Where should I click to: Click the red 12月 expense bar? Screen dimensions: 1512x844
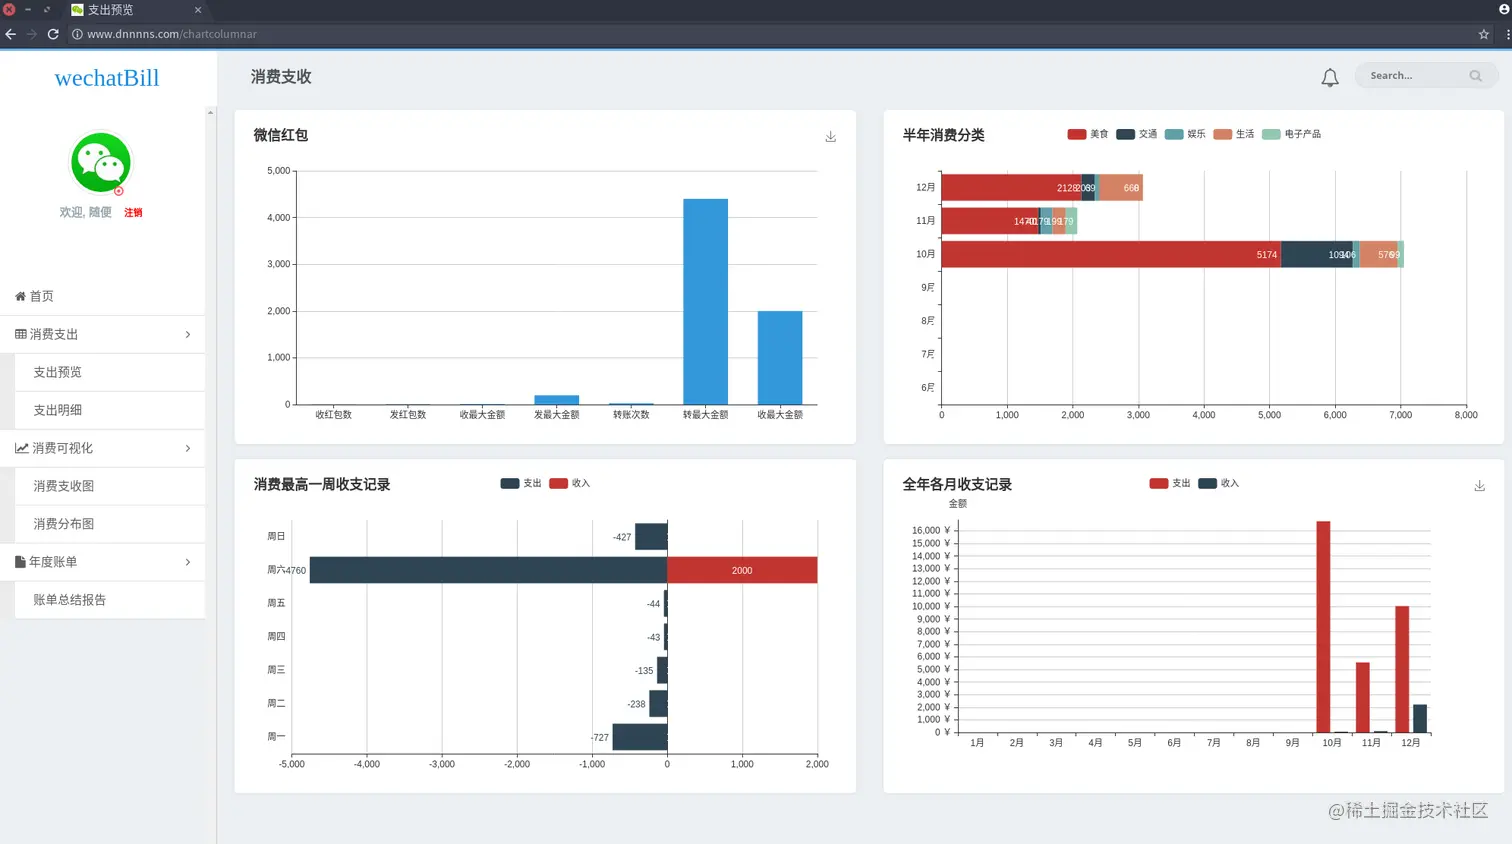pos(1402,669)
